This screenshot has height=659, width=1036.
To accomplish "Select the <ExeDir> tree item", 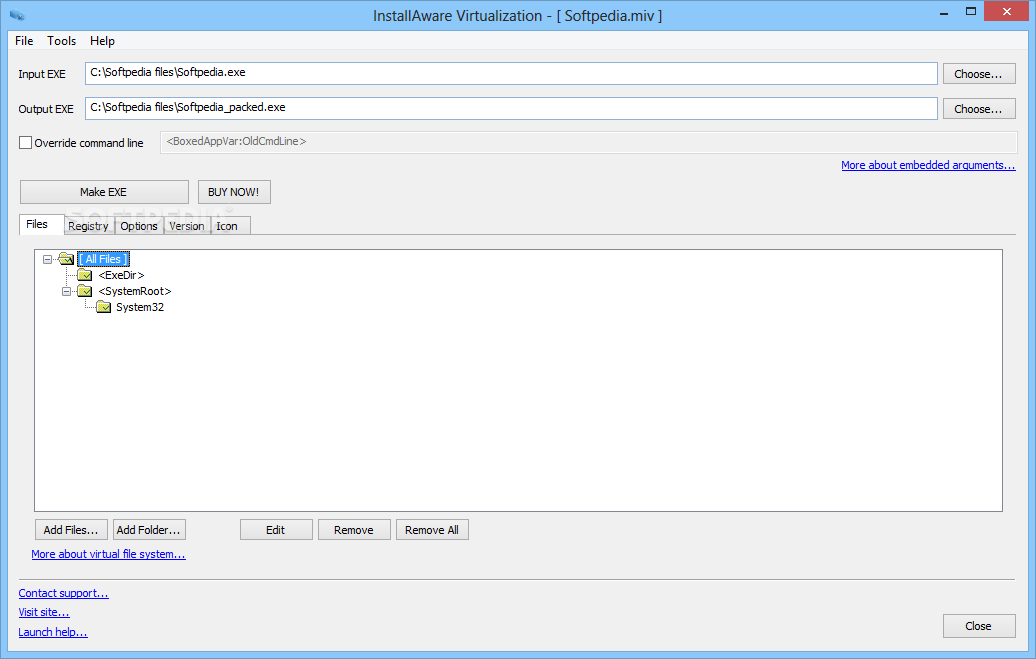I will (x=121, y=275).
